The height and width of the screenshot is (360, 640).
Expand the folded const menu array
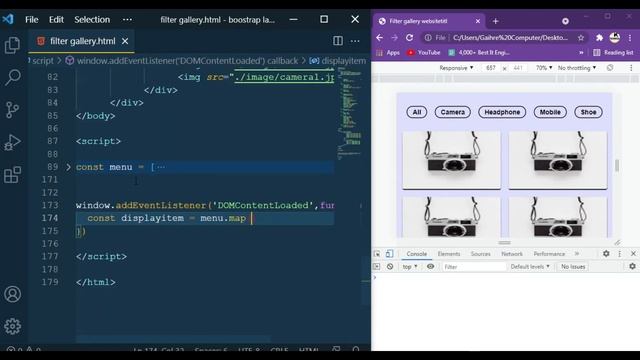pos(68,167)
